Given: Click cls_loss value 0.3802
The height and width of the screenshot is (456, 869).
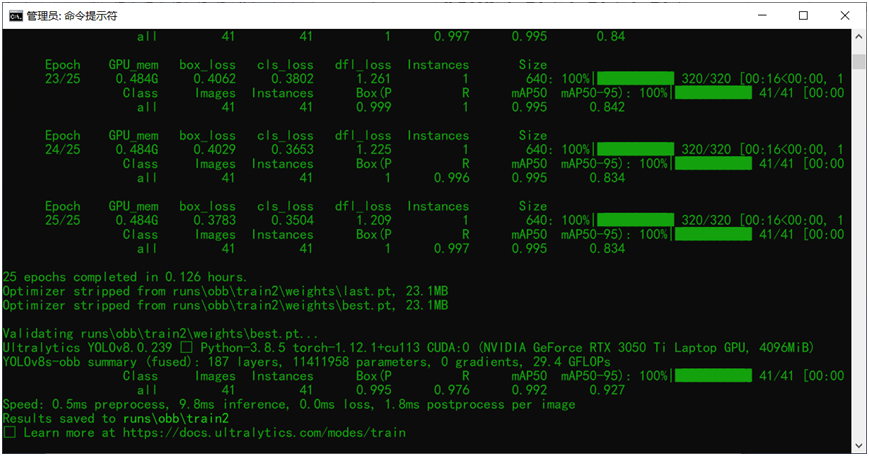Looking at the screenshot, I should [293, 79].
